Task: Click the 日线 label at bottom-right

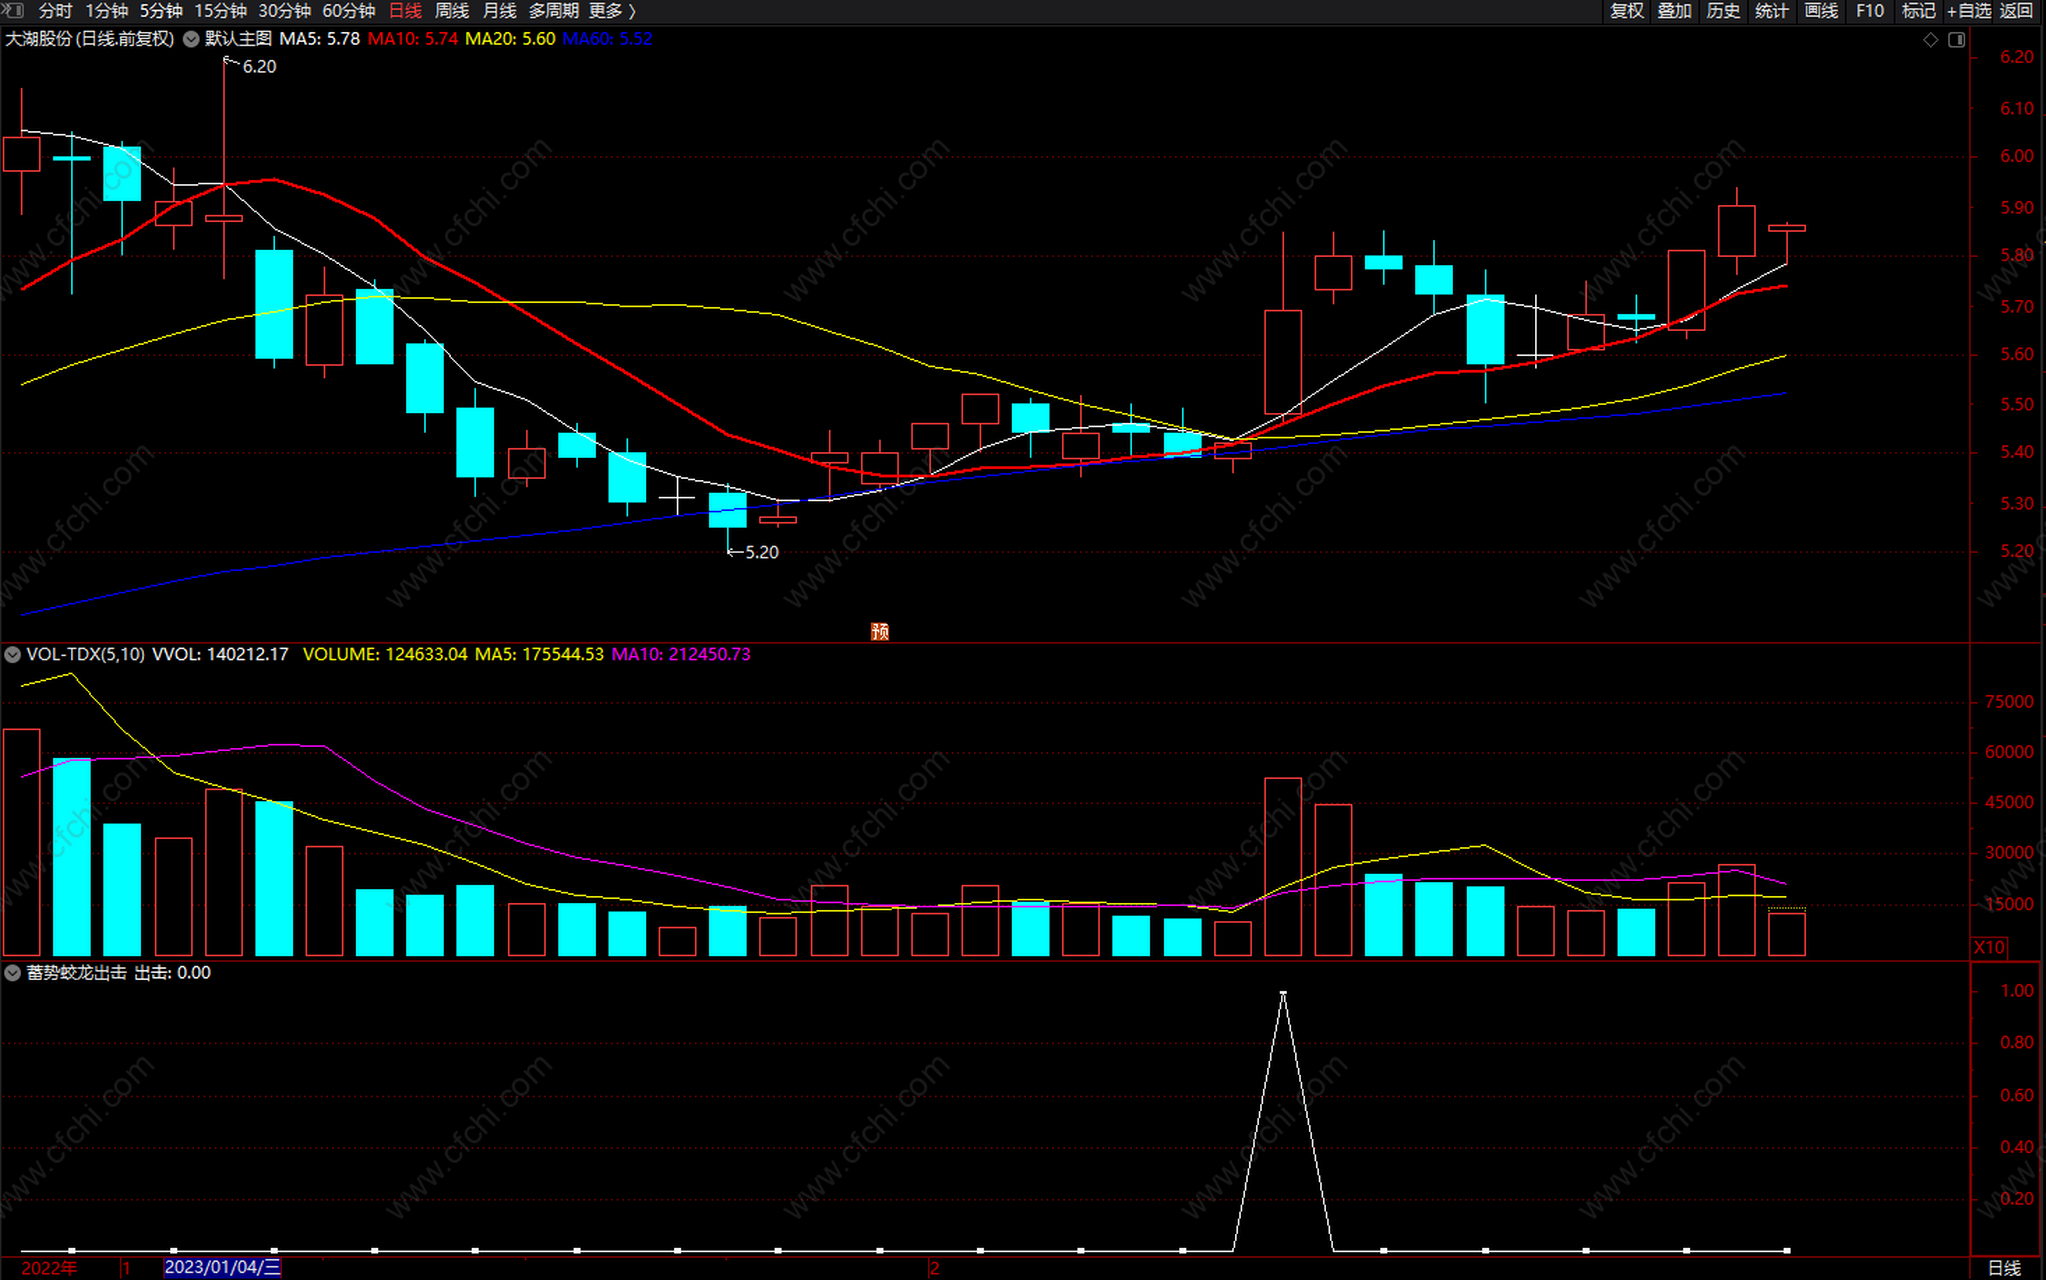Action: pyautogui.click(x=2004, y=1268)
